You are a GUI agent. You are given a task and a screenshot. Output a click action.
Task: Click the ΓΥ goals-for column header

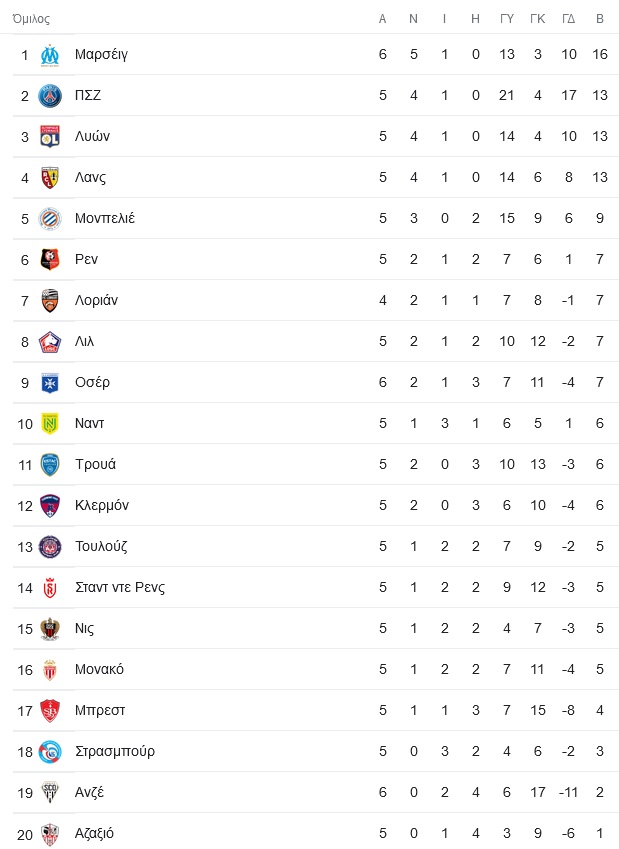point(507,19)
